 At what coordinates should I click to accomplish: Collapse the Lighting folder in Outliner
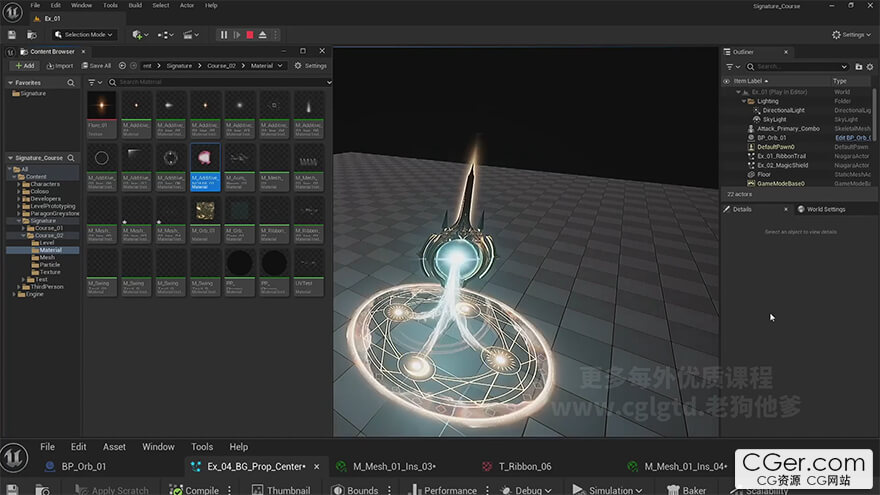(x=745, y=101)
